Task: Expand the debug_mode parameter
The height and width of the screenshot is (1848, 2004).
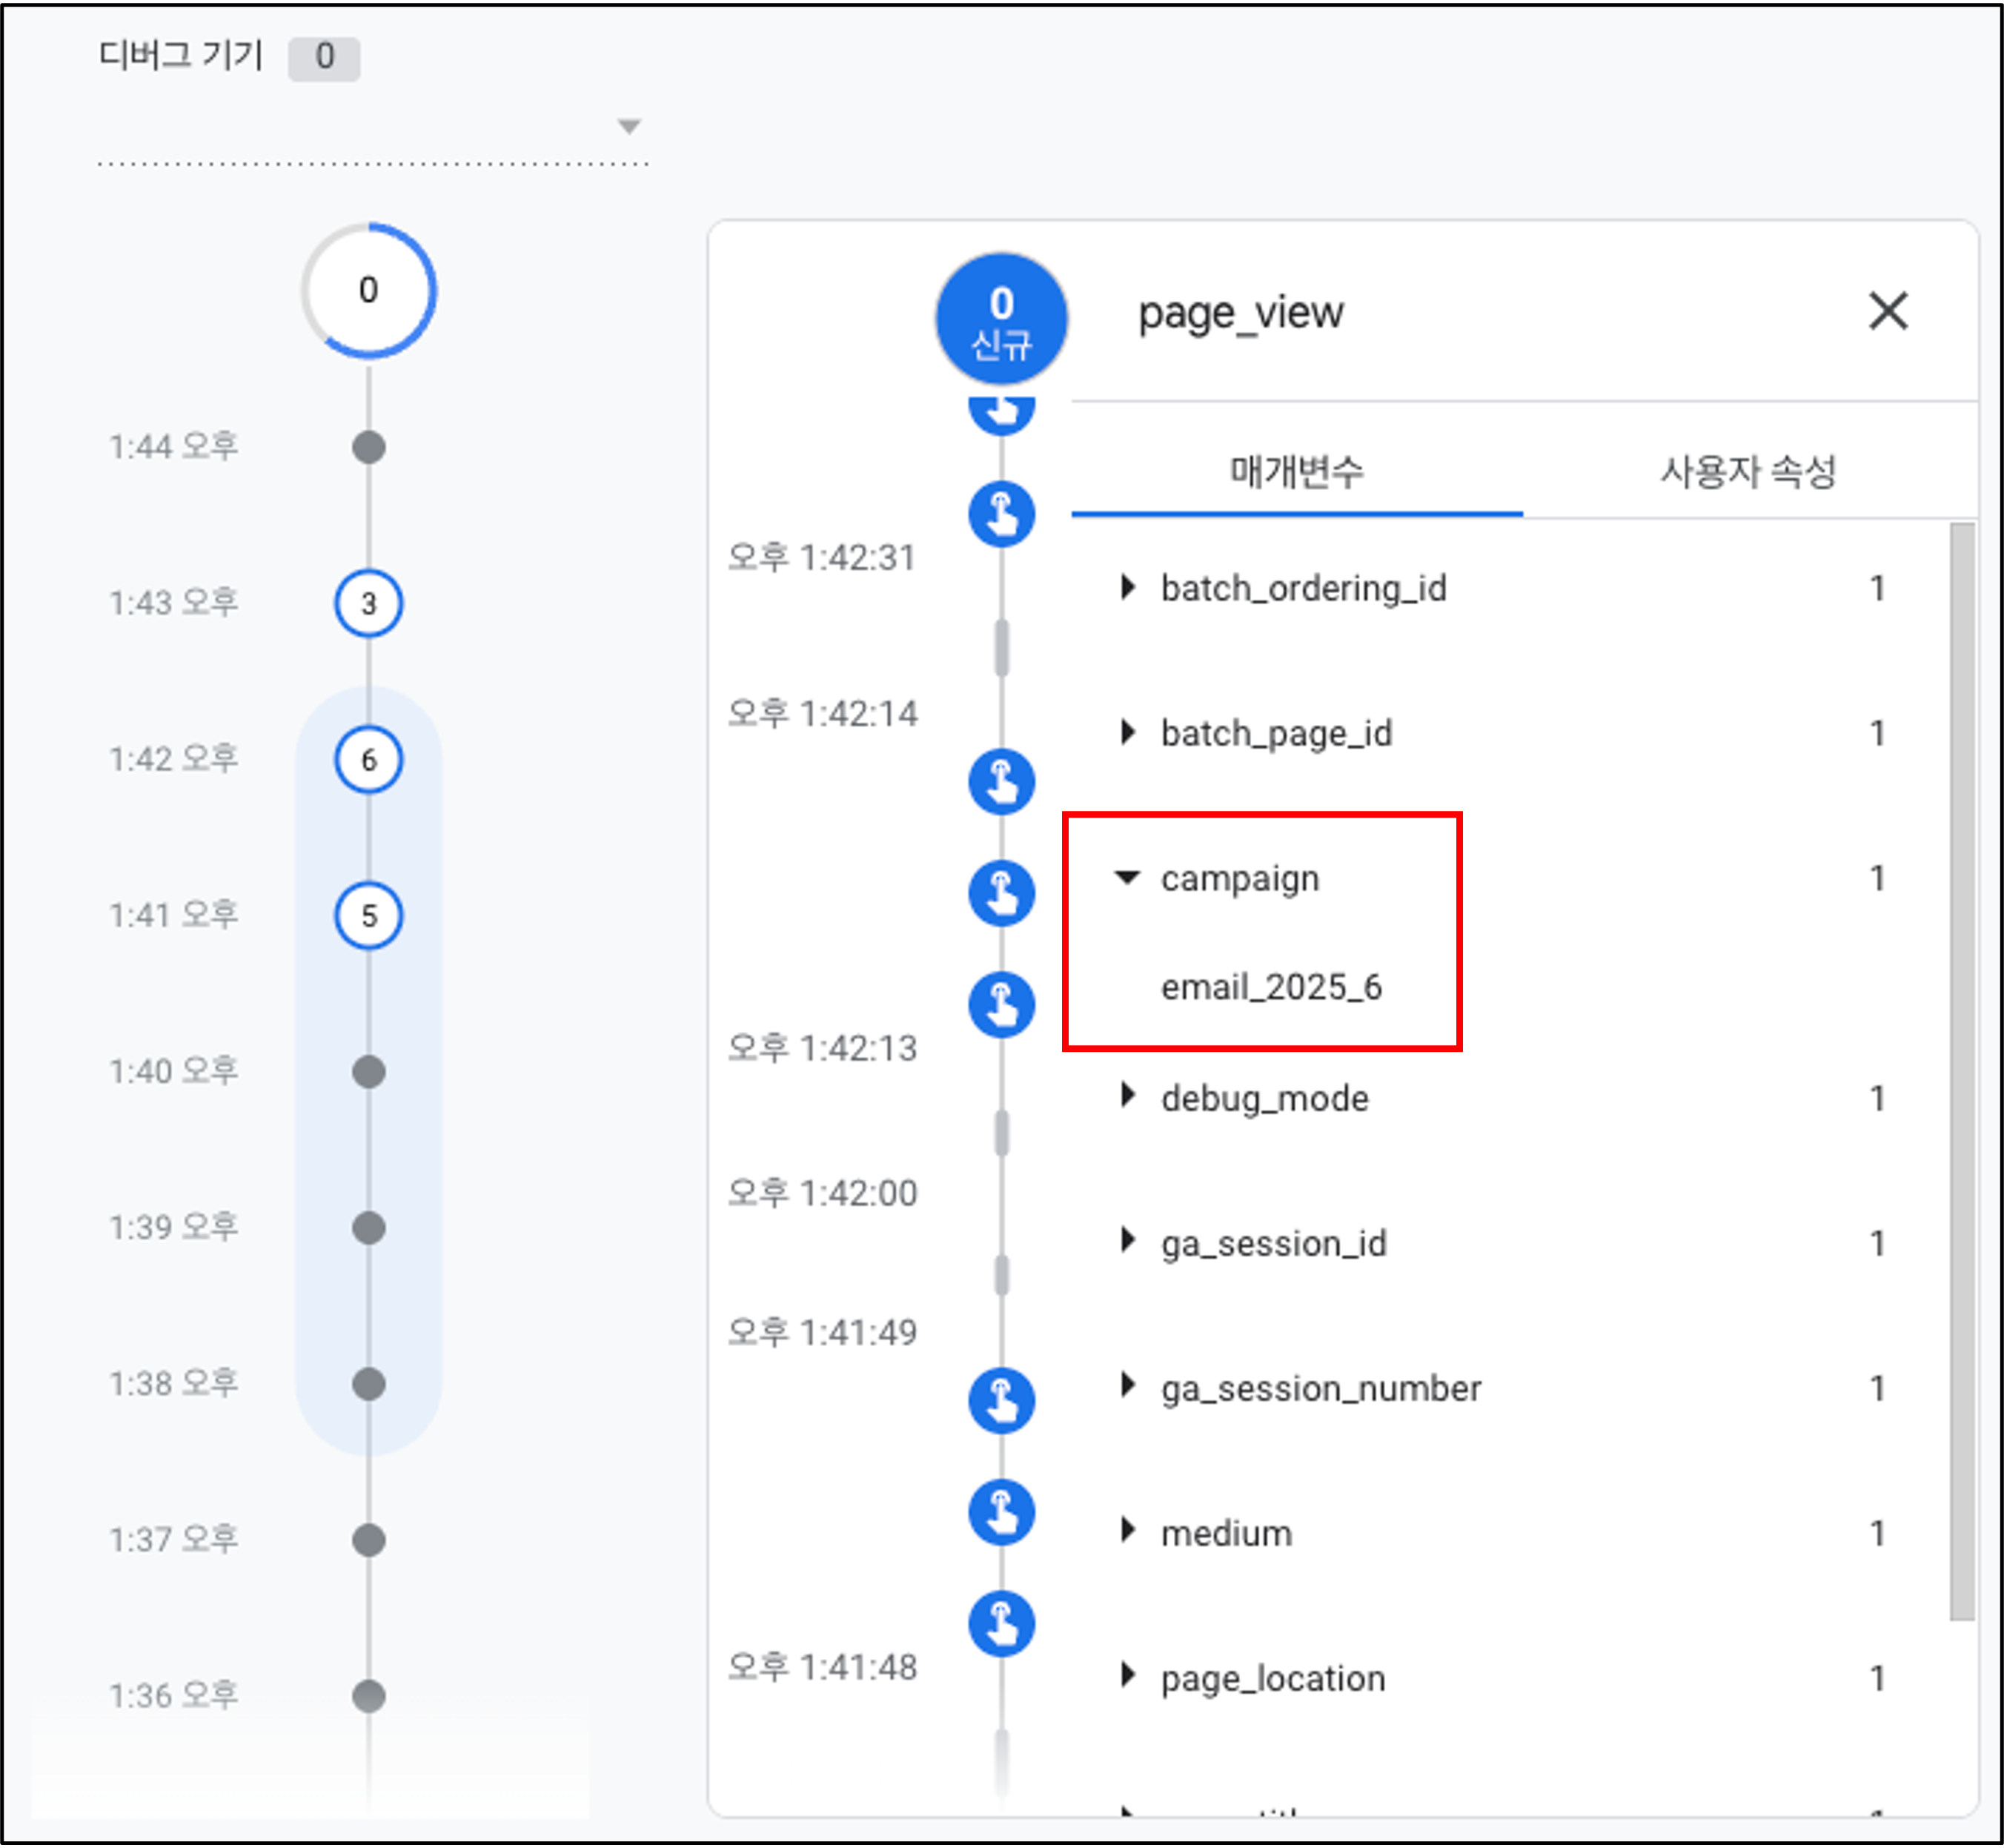Action: coord(1128,1096)
